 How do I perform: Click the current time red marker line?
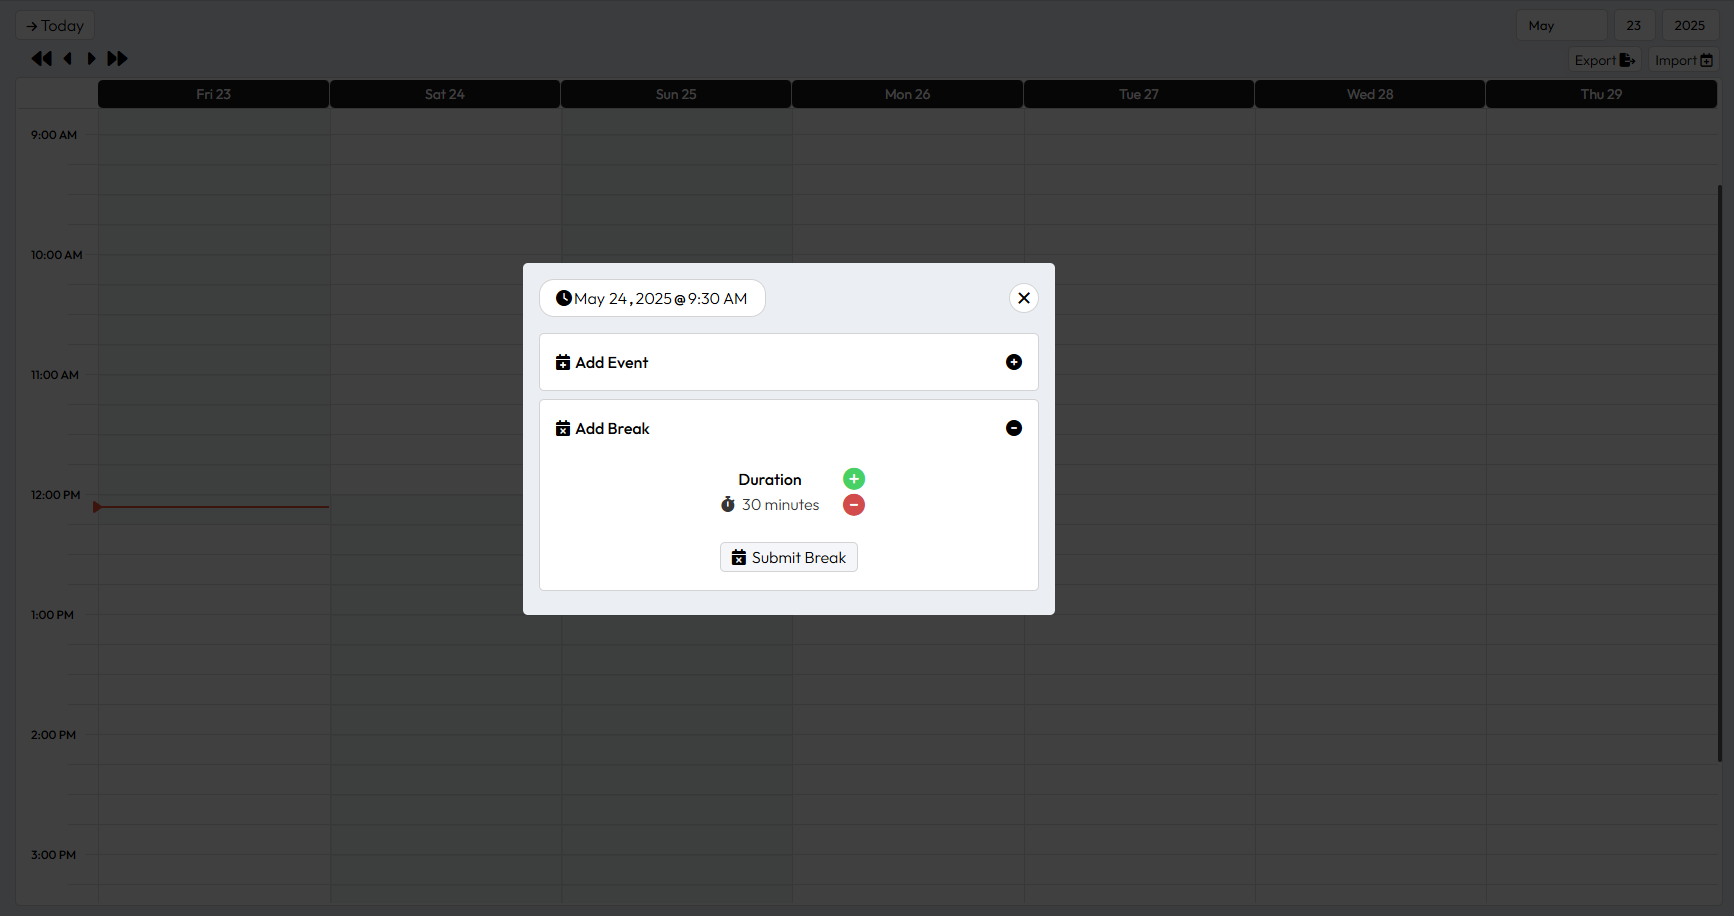point(211,507)
